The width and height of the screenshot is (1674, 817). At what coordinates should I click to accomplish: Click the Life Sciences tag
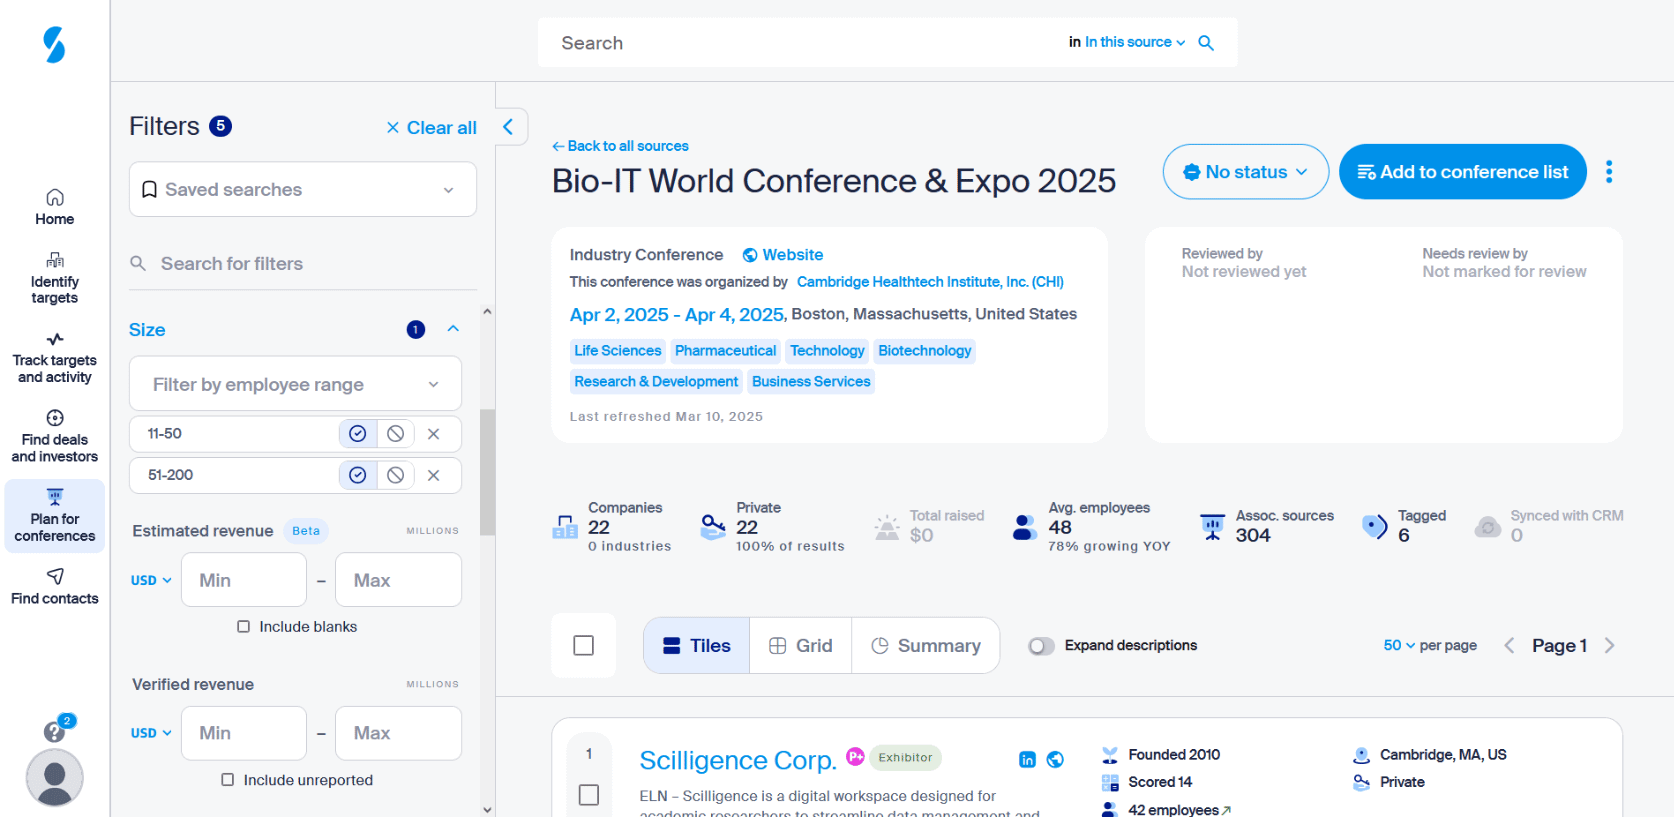pyautogui.click(x=617, y=351)
